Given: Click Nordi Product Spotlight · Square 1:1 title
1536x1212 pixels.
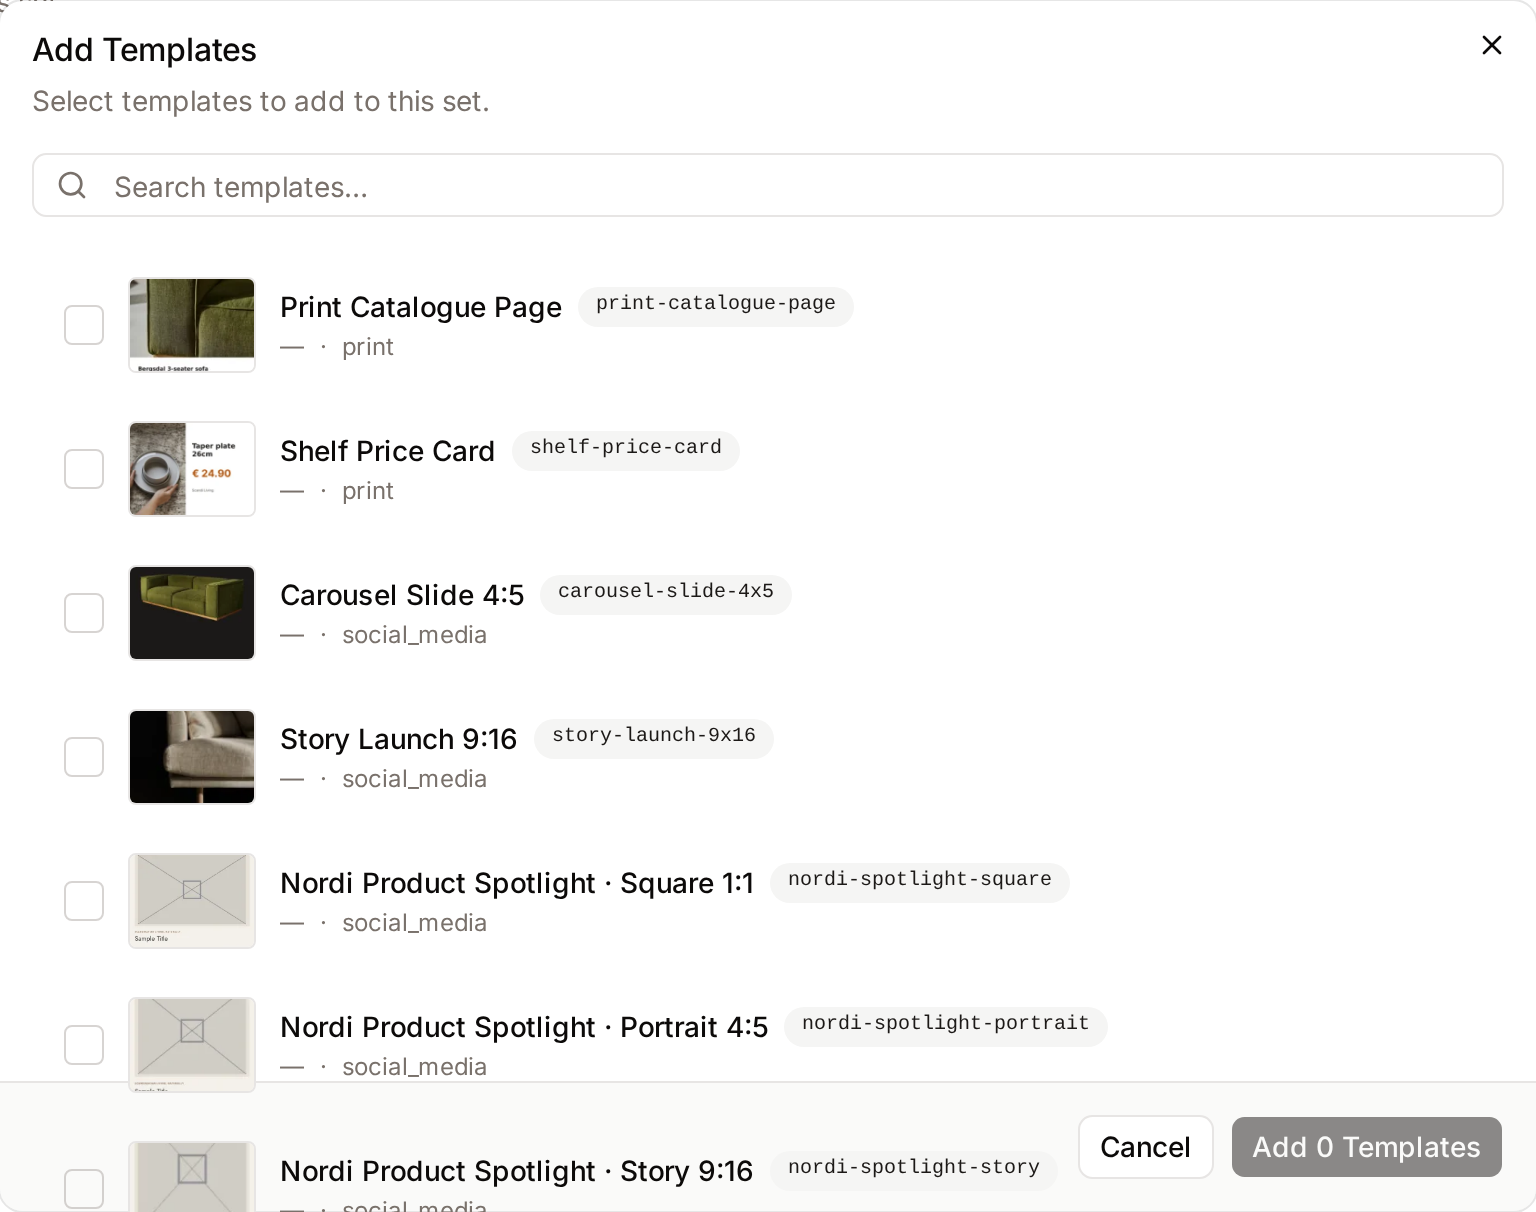Looking at the screenshot, I should (517, 883).
